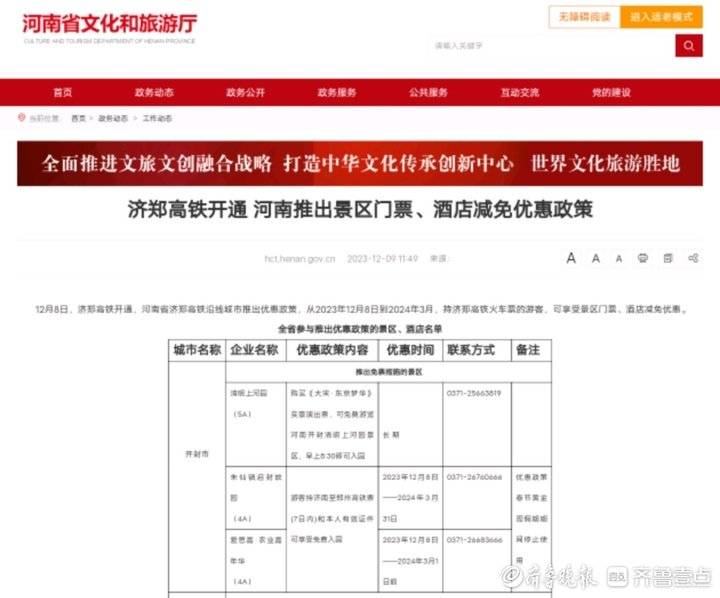Click the 企业名称 table header

coord(254,350)
